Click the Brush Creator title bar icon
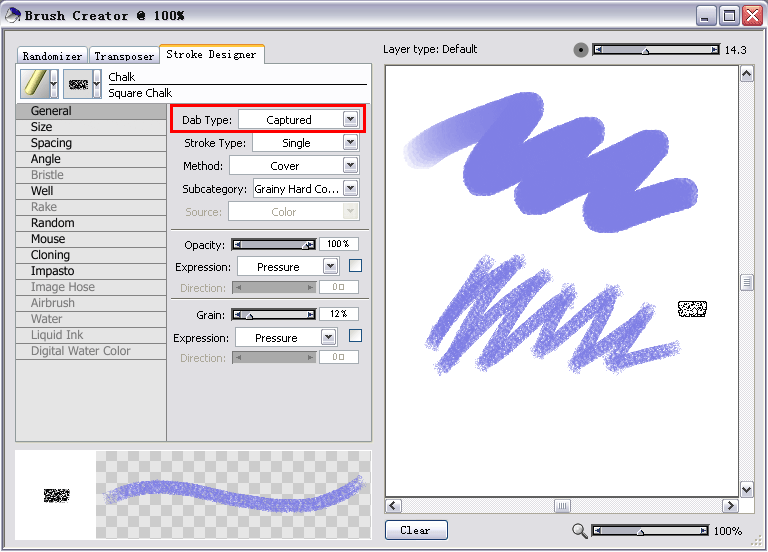 (12, 15)
